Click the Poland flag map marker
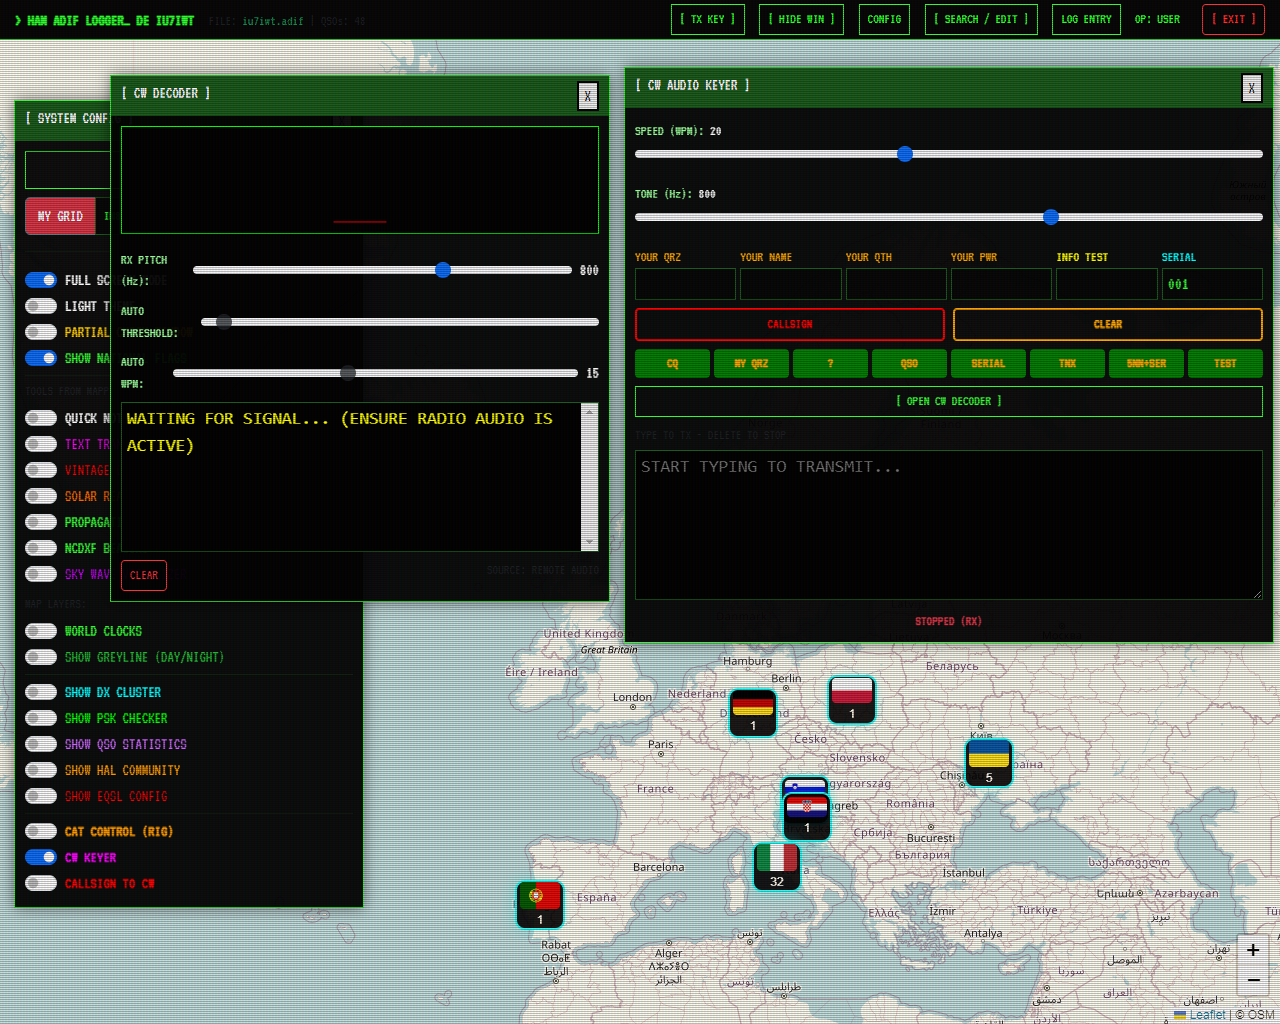 tap(852, 699)
